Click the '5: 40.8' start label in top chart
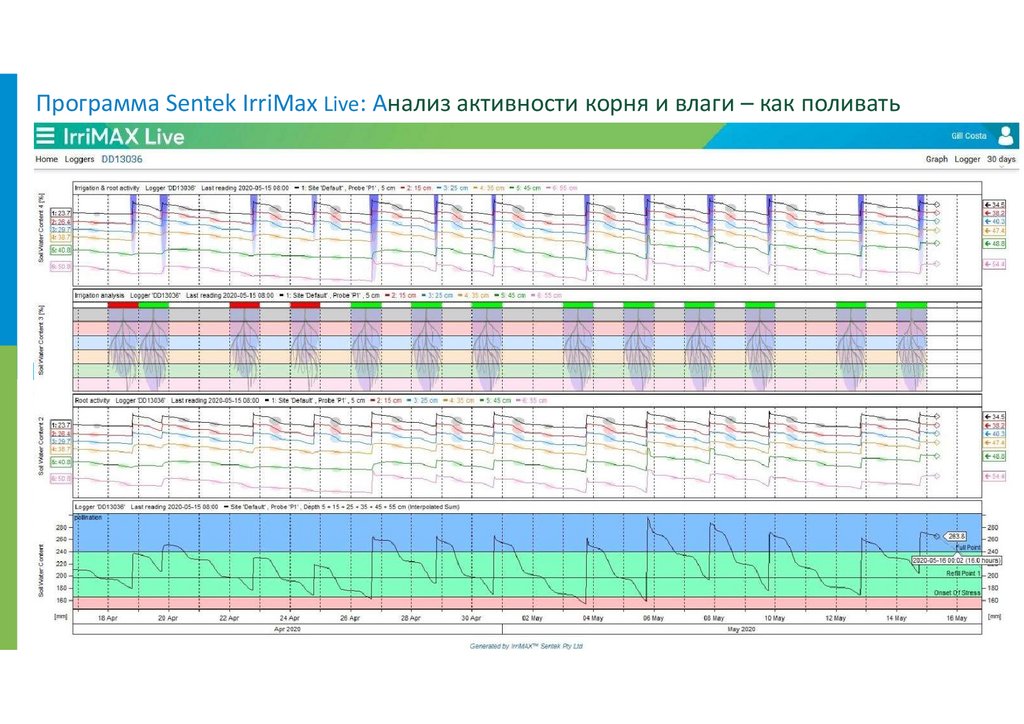The image size is (1024, 724). tap(61, 250)
